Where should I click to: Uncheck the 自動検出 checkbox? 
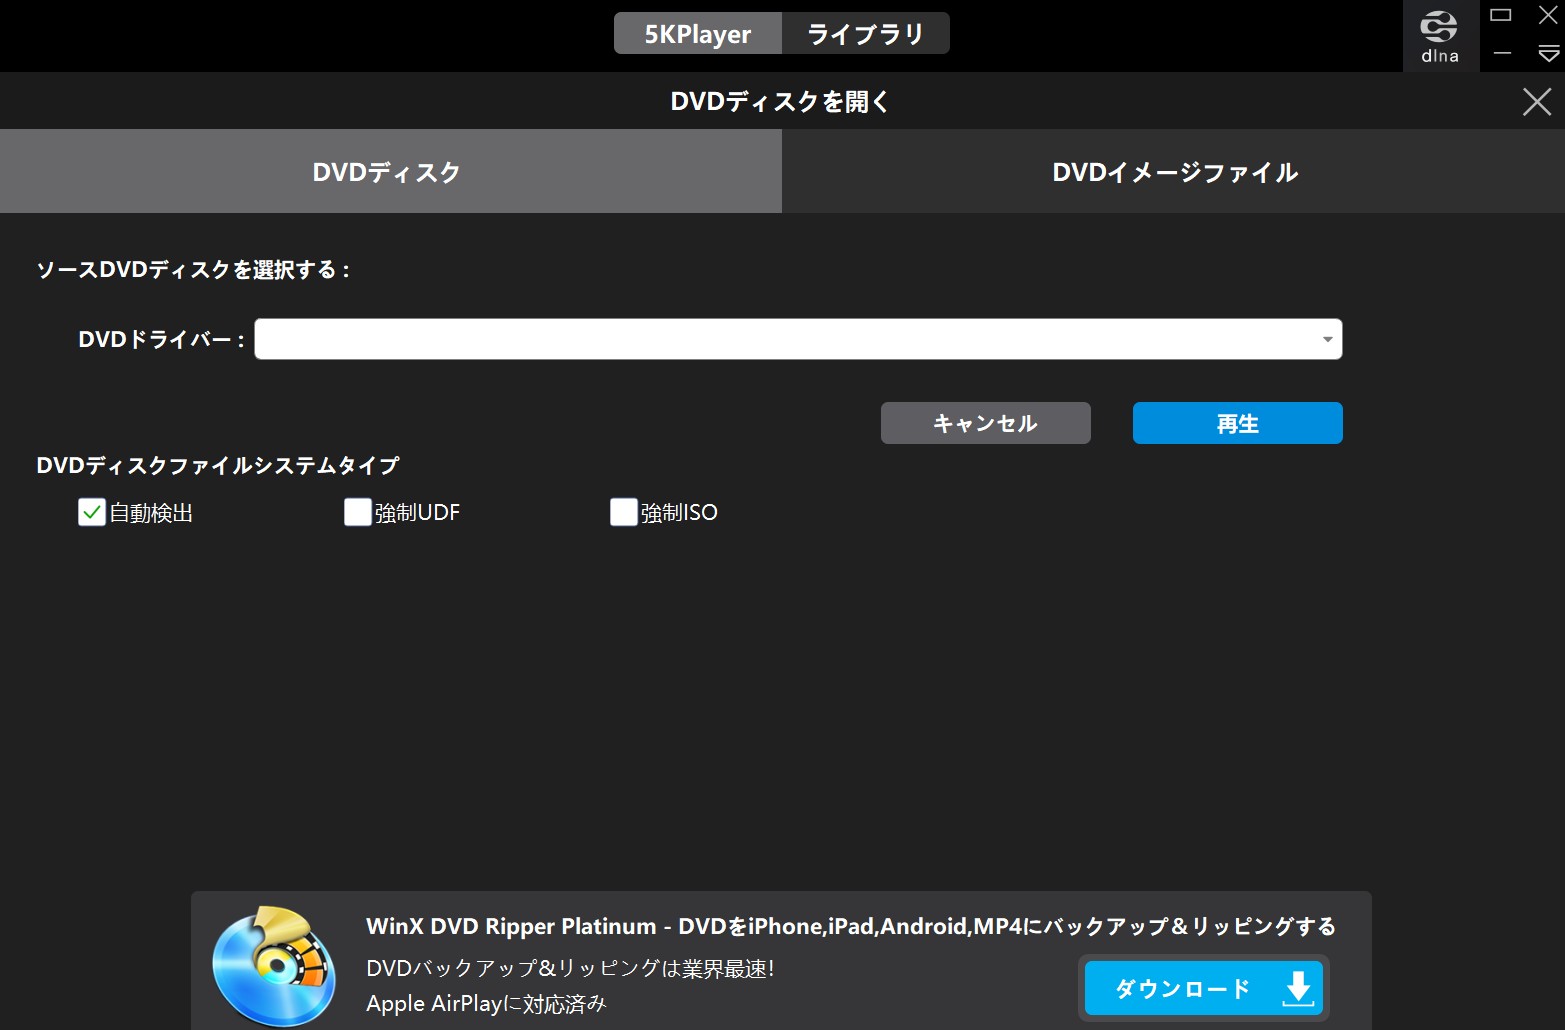click(x=92, y=512)
